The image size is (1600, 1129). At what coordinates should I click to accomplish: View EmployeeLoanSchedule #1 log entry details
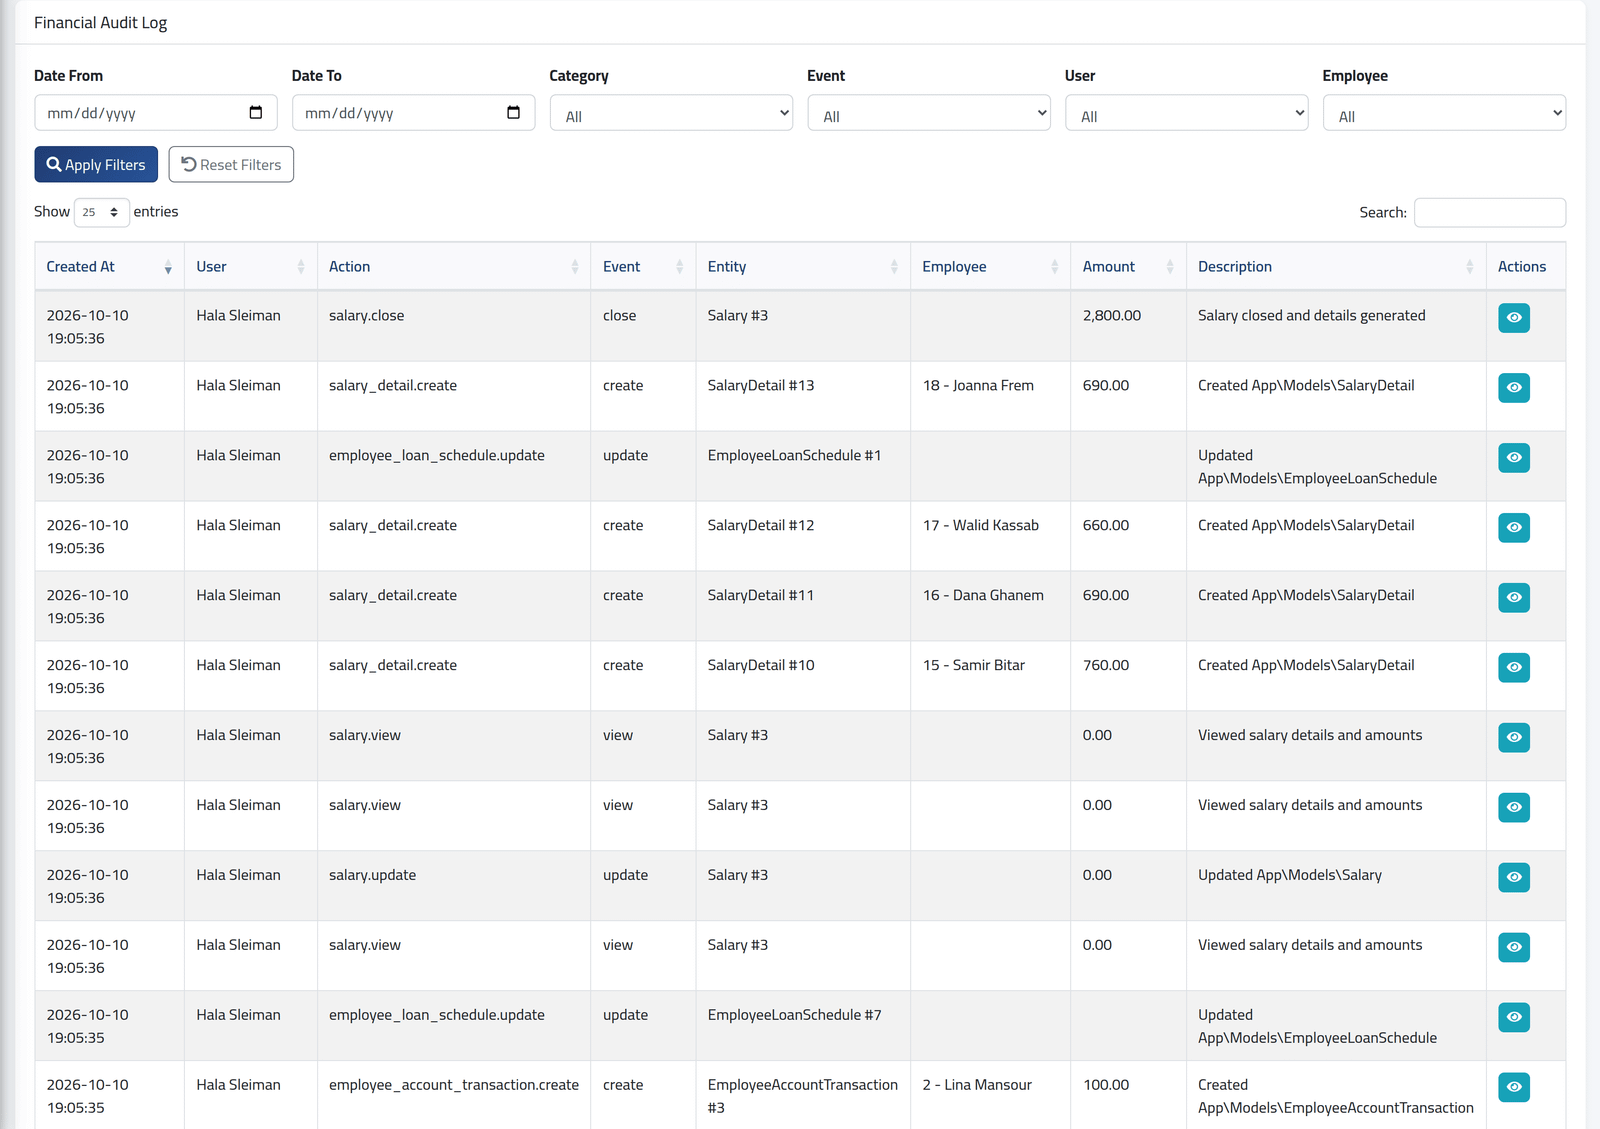[1513, 458]
